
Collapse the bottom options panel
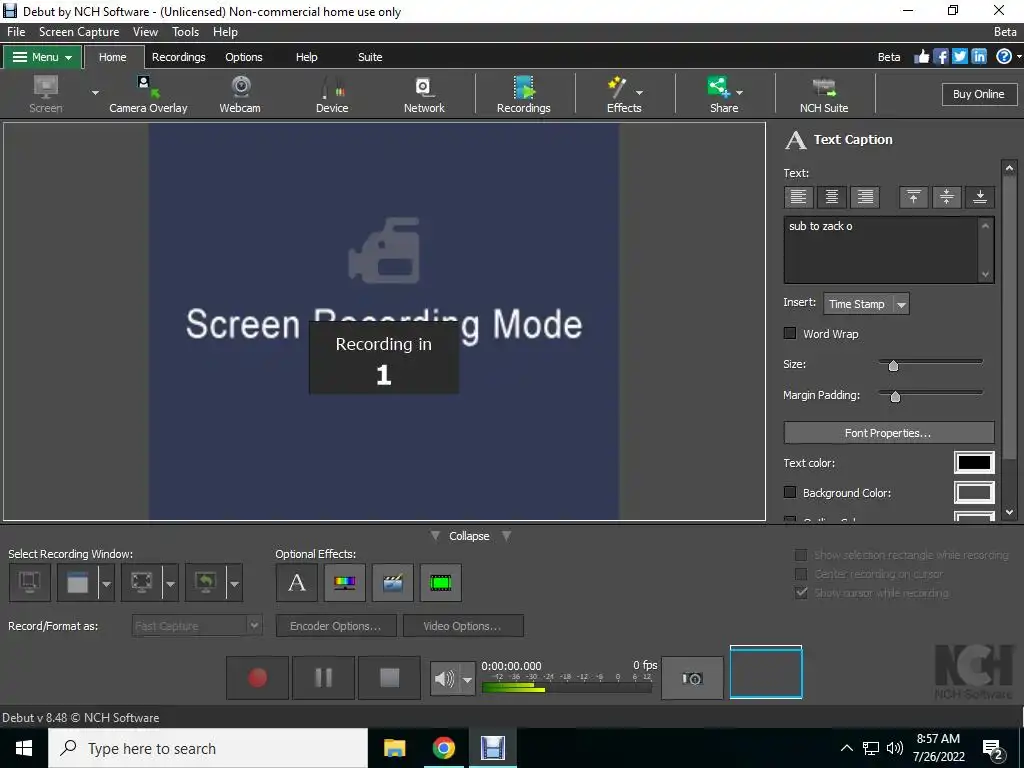point(469,536)
